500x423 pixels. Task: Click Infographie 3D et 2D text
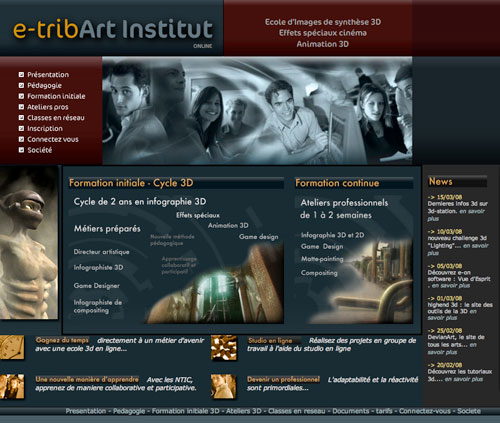coord(332,235)
